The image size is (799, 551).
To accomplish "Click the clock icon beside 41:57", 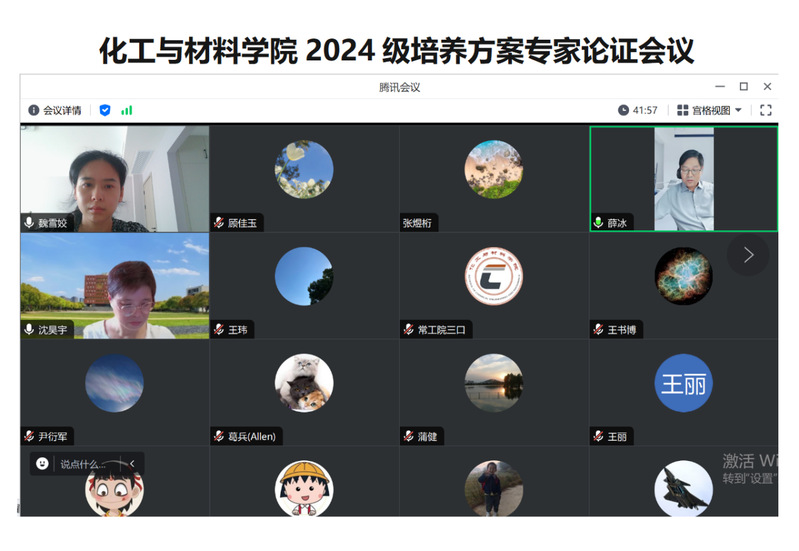I will pos(623,110).
